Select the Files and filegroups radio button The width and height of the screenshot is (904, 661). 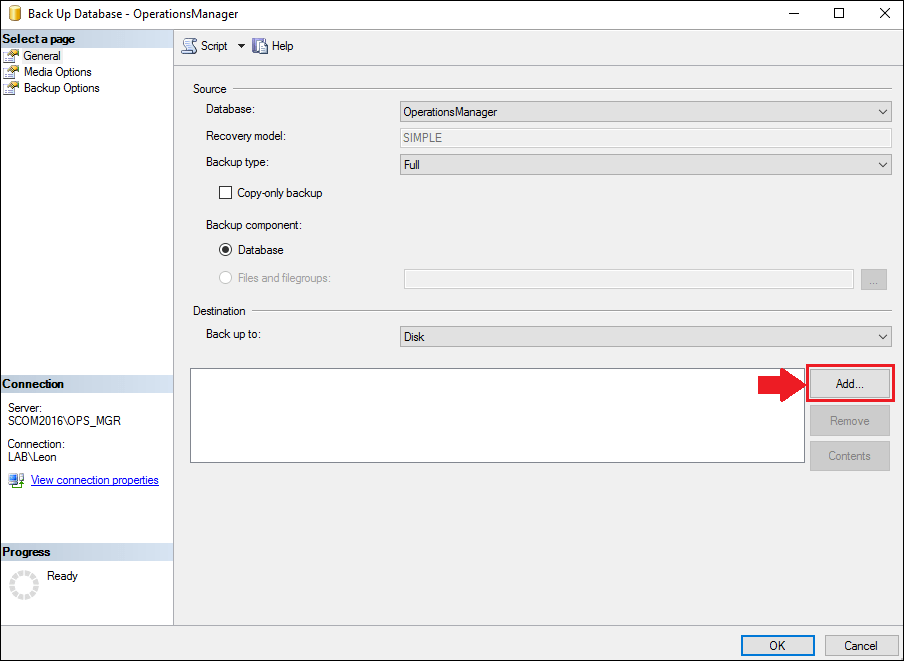(x=225, y=278)
